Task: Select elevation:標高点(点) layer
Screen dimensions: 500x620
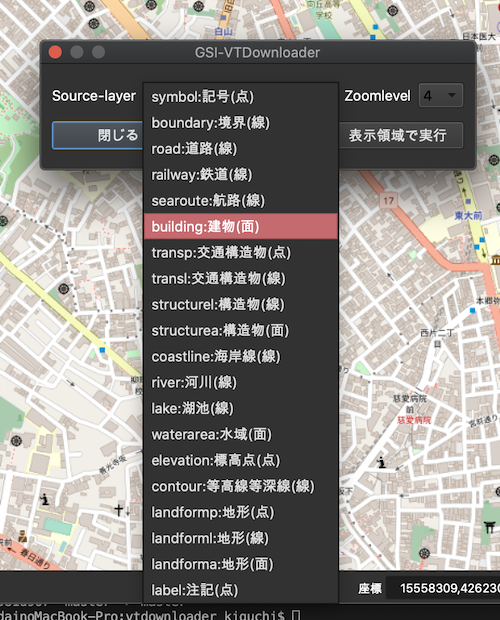Action: pyautogui.click(x=241, y=460)
